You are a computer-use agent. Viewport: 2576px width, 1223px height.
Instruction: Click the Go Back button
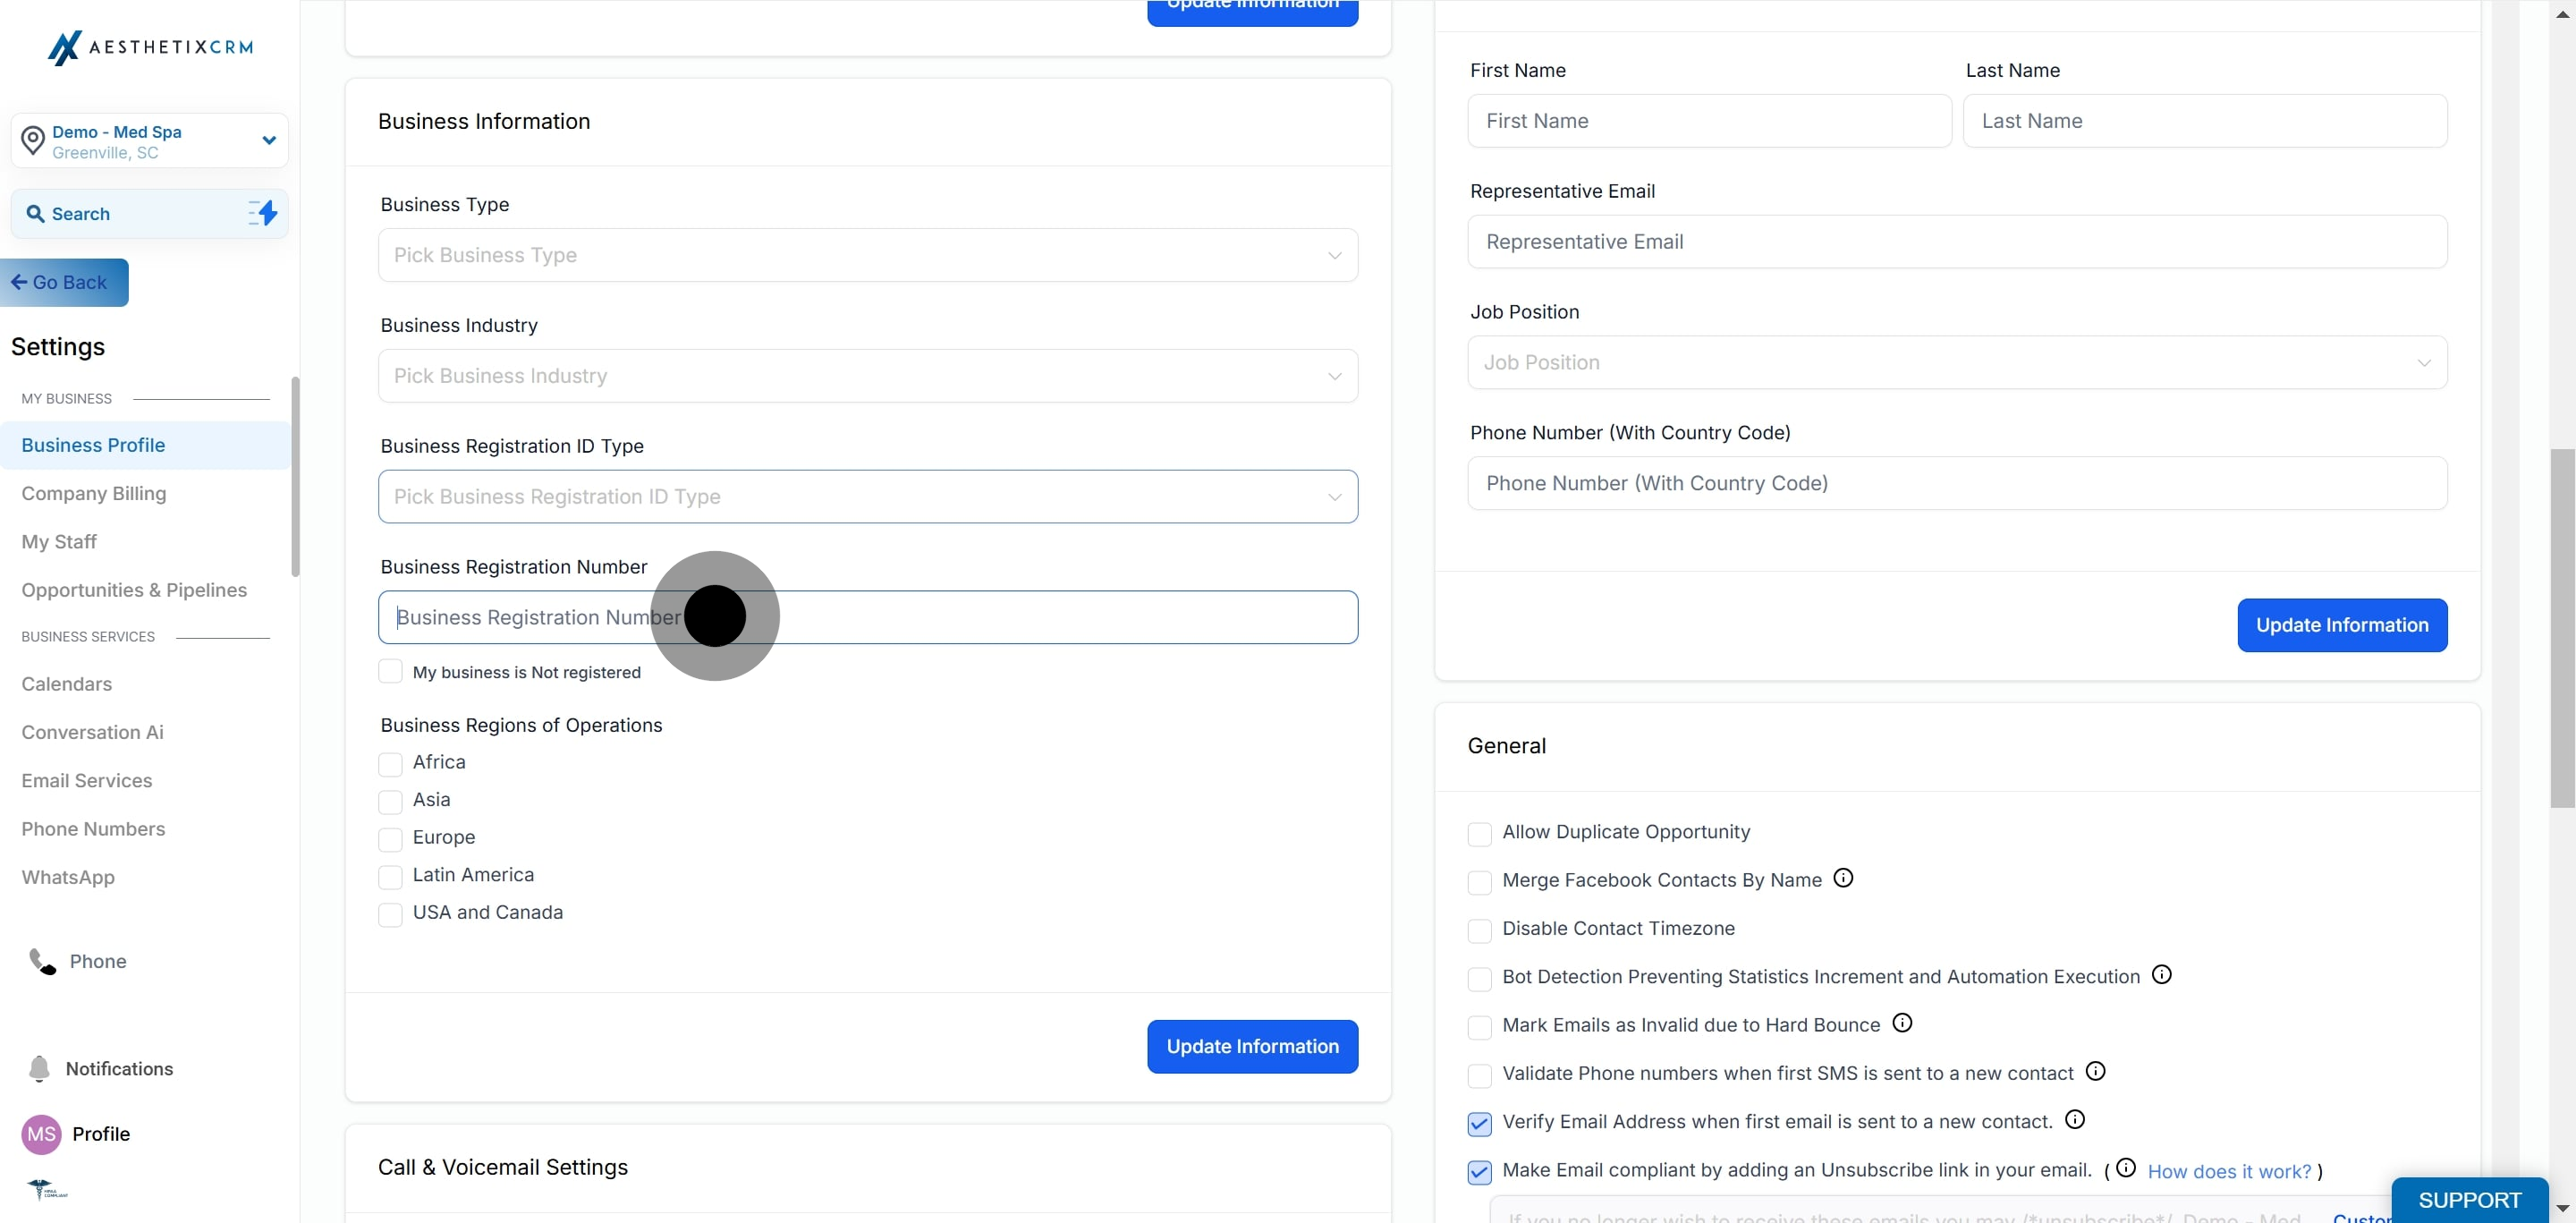[x=64, y=283]
